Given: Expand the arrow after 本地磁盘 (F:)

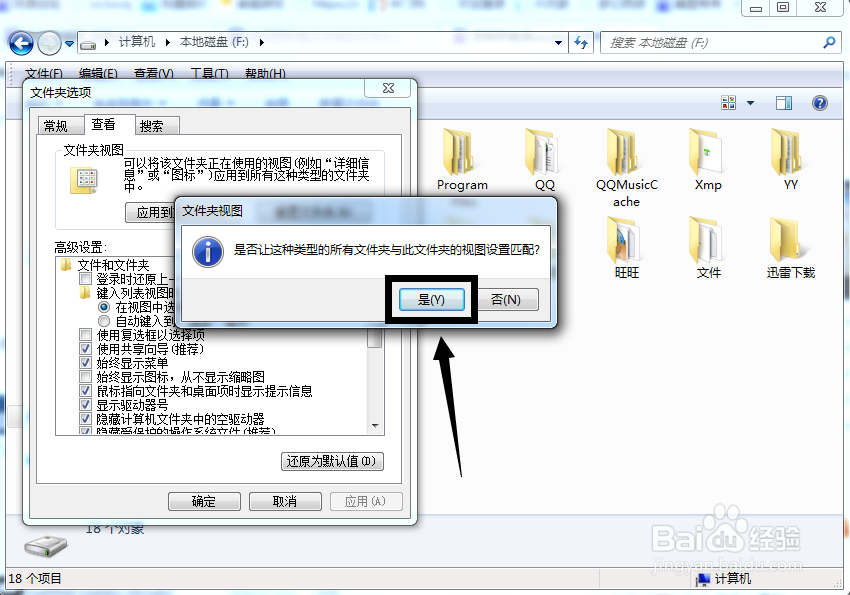Looking at the screenshot, I should click(x=262, y=42).
